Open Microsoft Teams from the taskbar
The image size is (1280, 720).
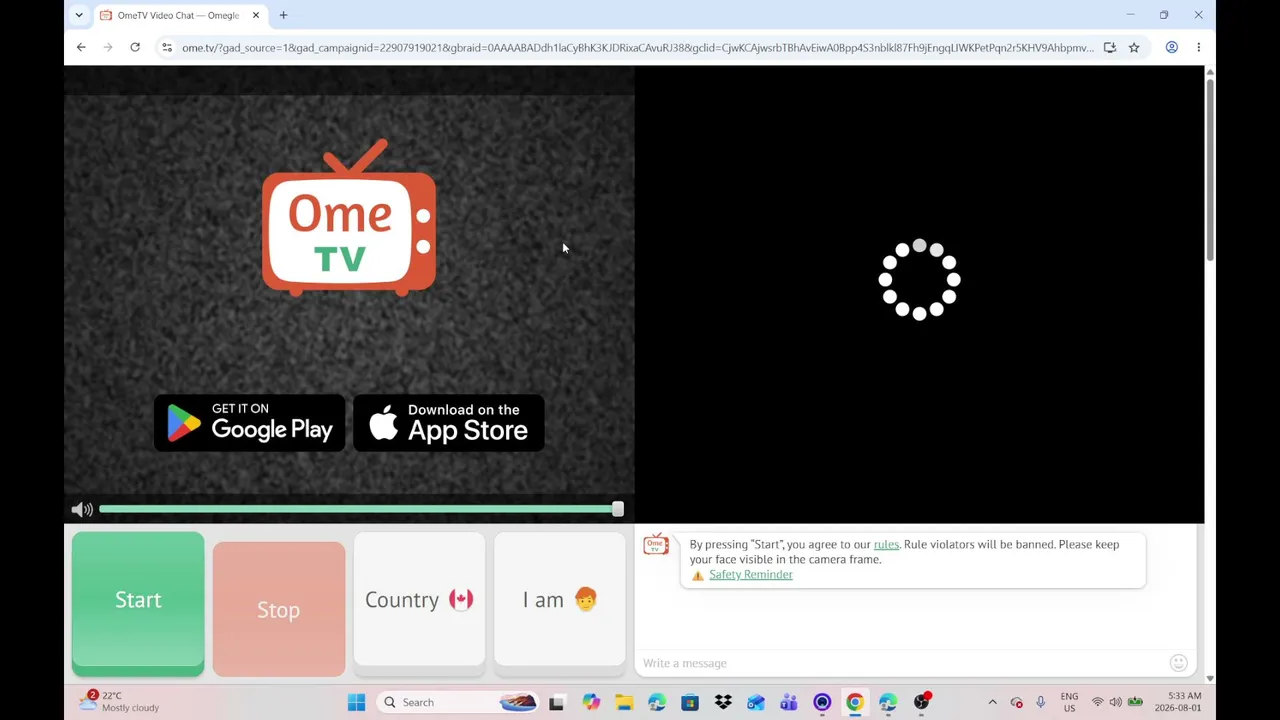(789, 702)
